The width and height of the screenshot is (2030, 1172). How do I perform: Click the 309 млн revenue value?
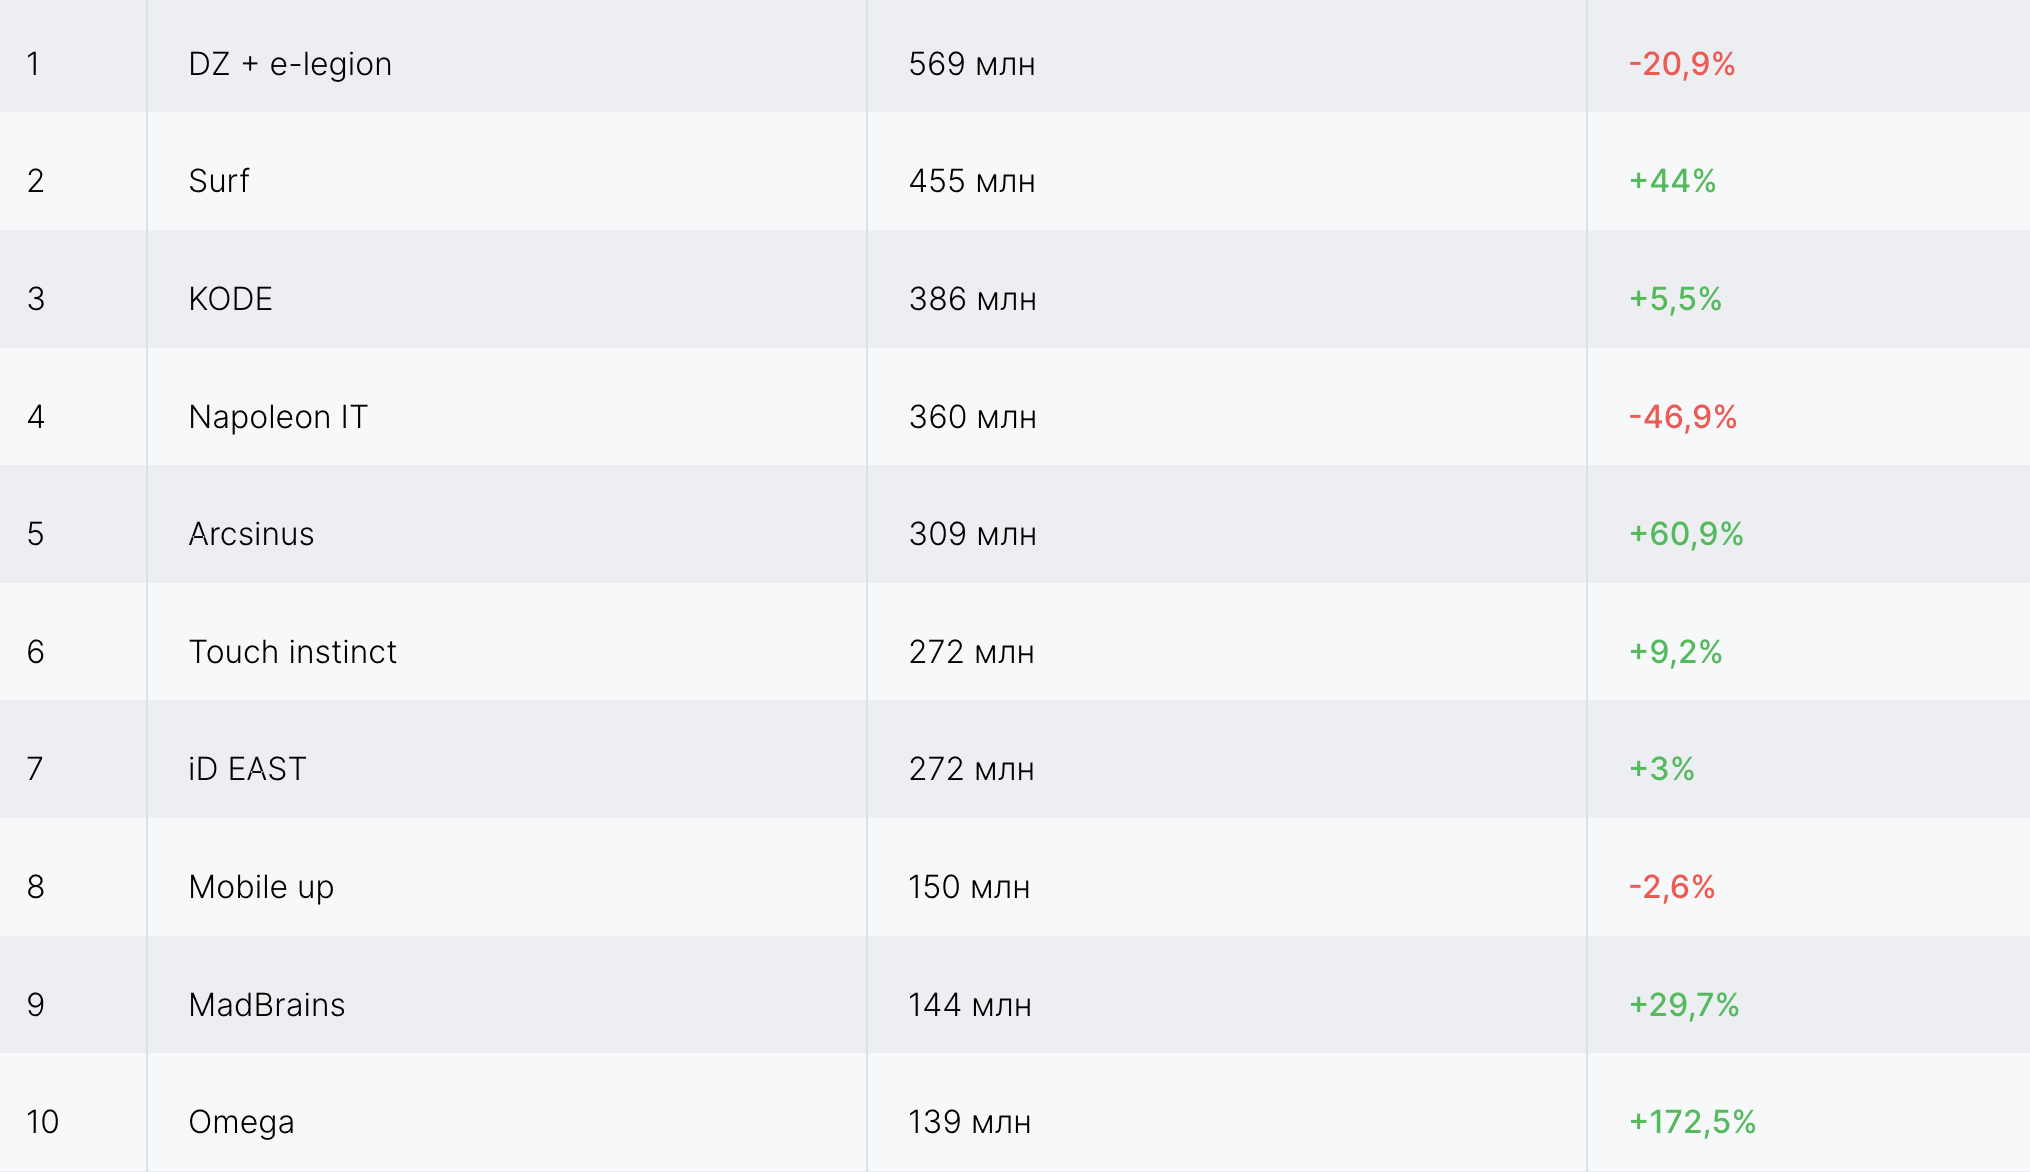972,534
